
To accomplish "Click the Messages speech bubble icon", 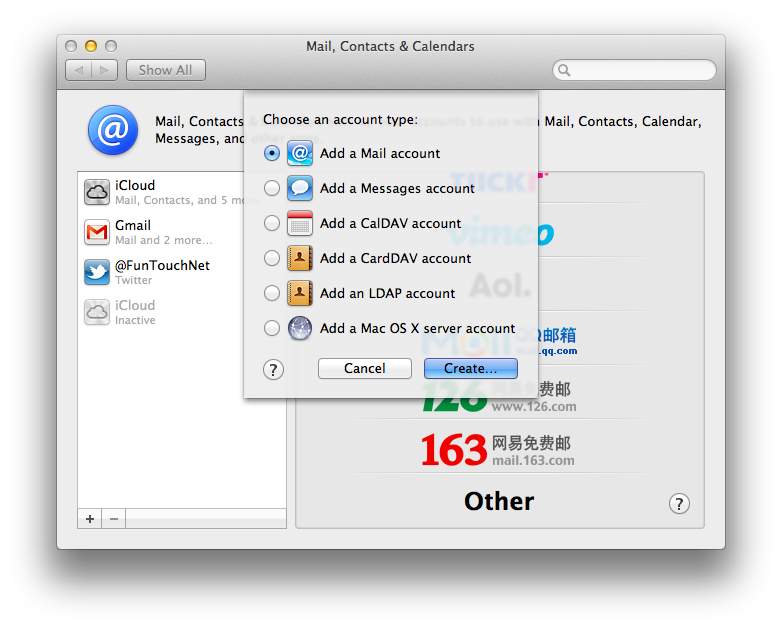I will pyautogui.click(x=300, y=188).
